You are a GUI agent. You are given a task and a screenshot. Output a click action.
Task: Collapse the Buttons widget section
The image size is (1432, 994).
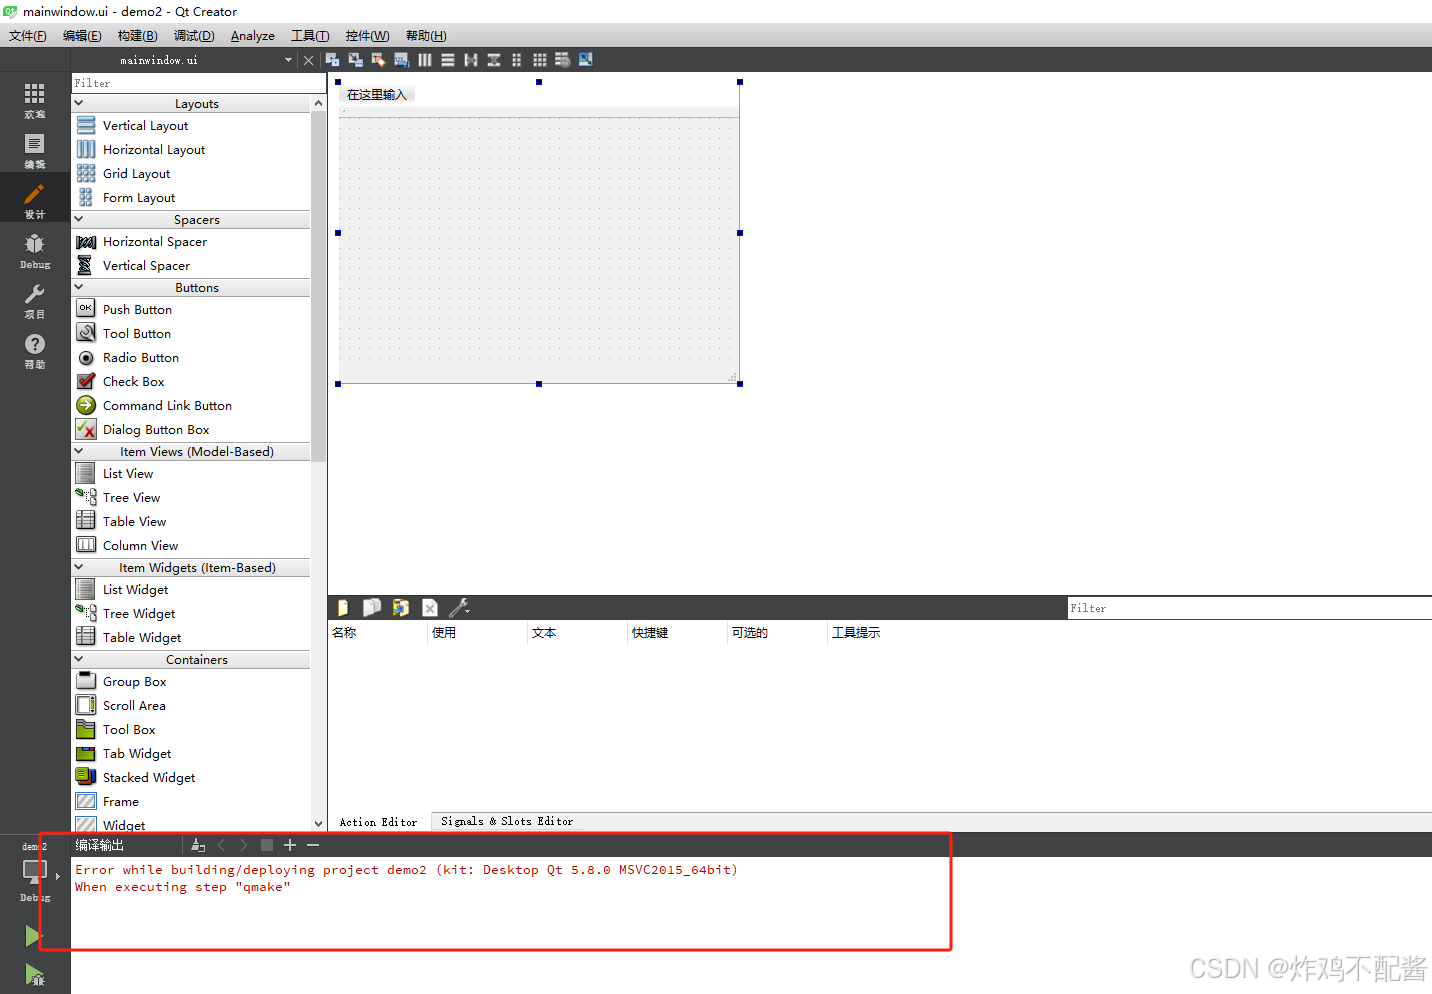coord(79,287)
